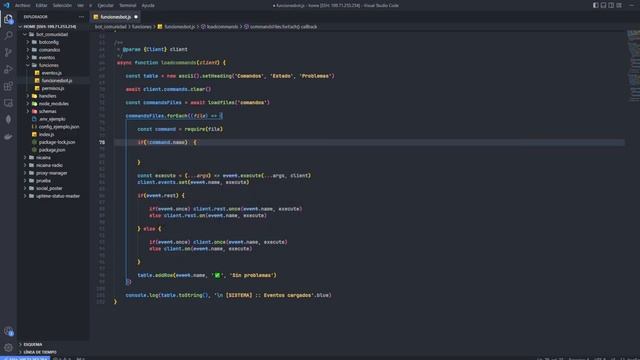Open eventos.js in the file tree
The image size is (640, 360).
coord(53,73)
